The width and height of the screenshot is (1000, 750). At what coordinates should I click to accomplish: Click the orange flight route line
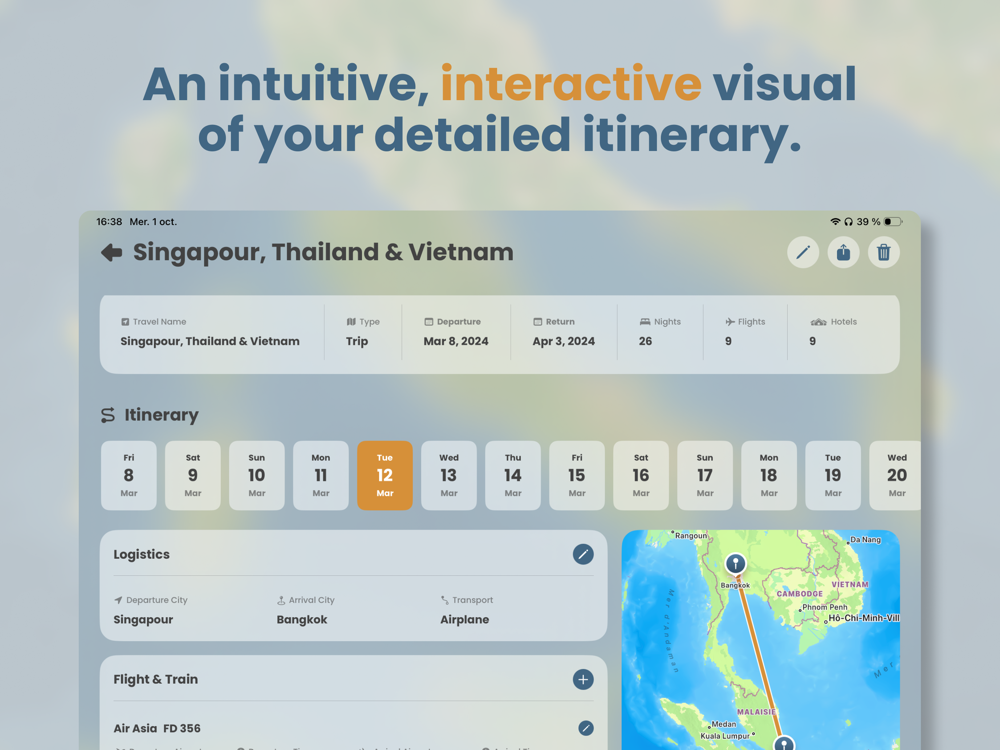tap(759, 657)
